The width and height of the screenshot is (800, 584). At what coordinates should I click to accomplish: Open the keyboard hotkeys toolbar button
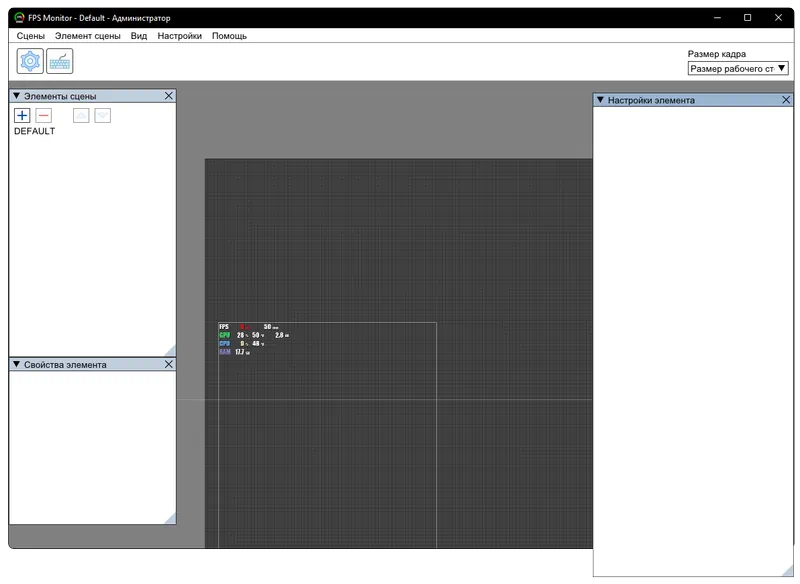(60, 61)
